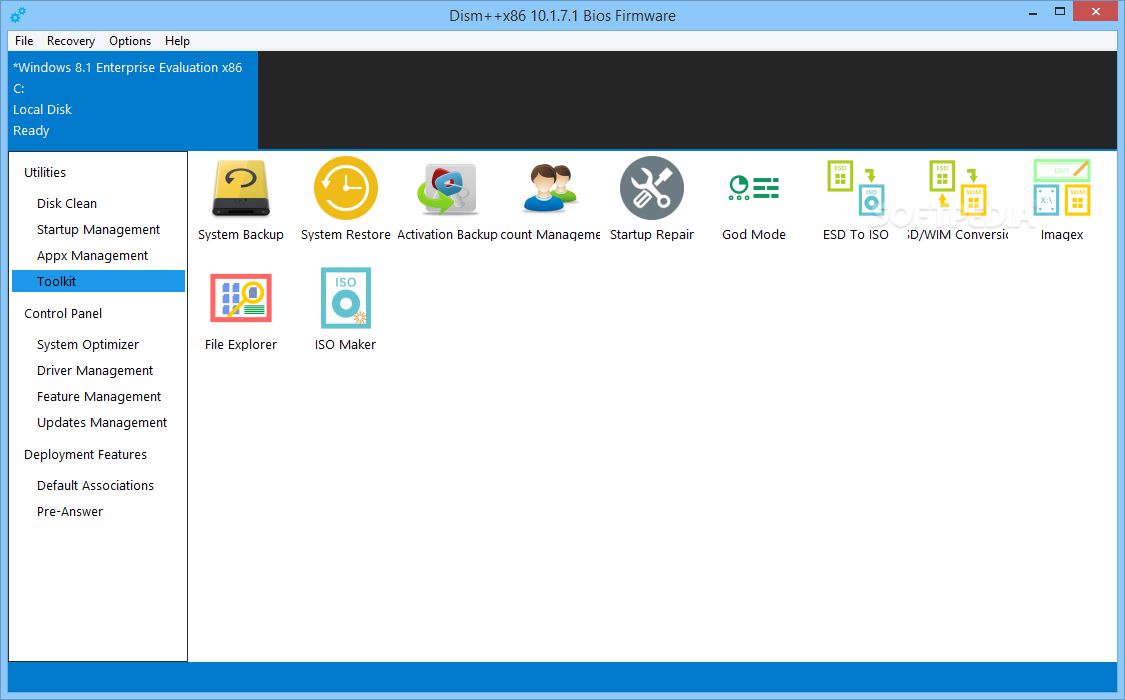Open Feature Management
The height and width of the screenshot is (700, 1125).
[98, 397]
